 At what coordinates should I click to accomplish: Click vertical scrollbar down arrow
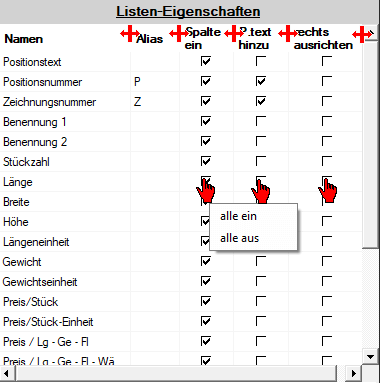[371, 356]
